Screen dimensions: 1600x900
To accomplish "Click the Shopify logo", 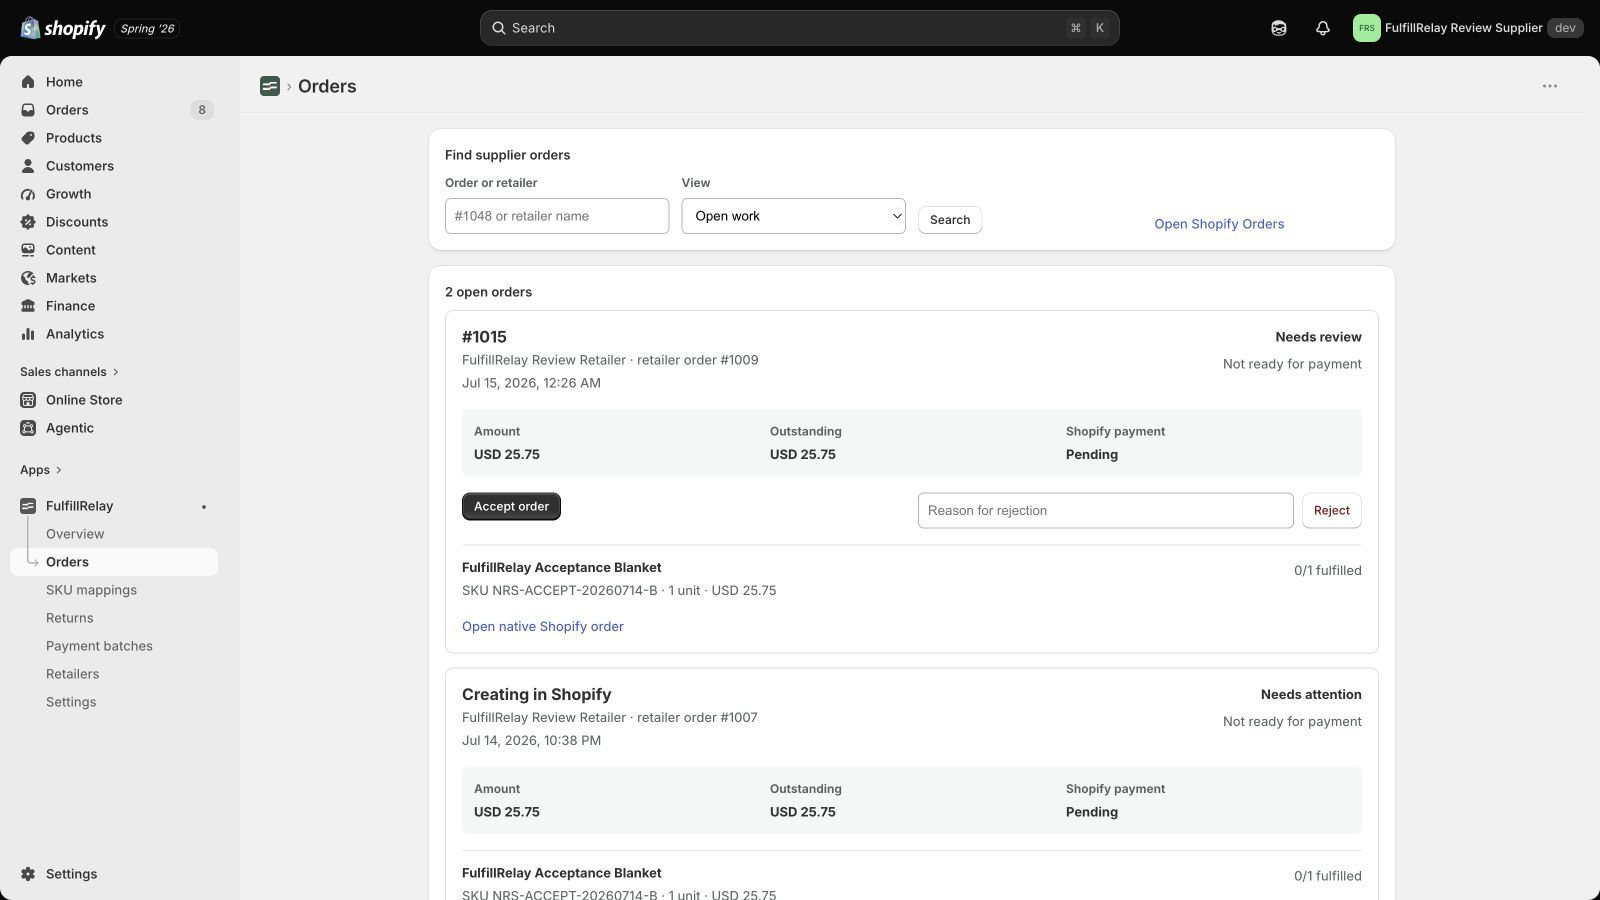I will tap(63, 28).
